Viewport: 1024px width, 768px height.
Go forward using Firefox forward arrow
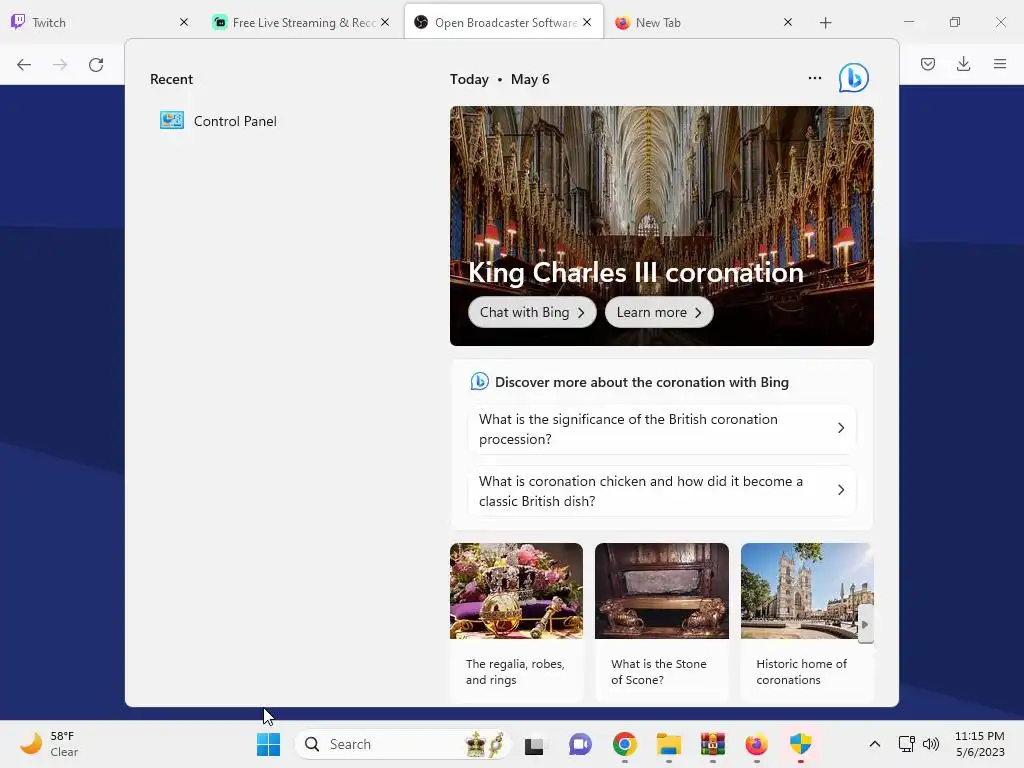(x=60, y=65)
